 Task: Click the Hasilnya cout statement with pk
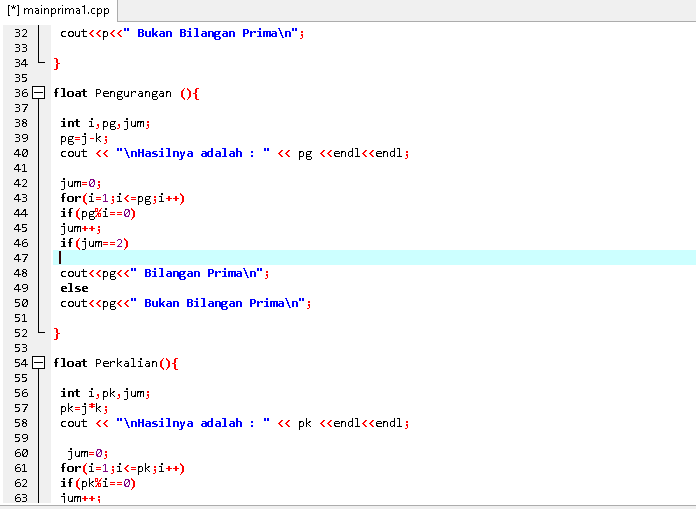(x=234, y=423)
